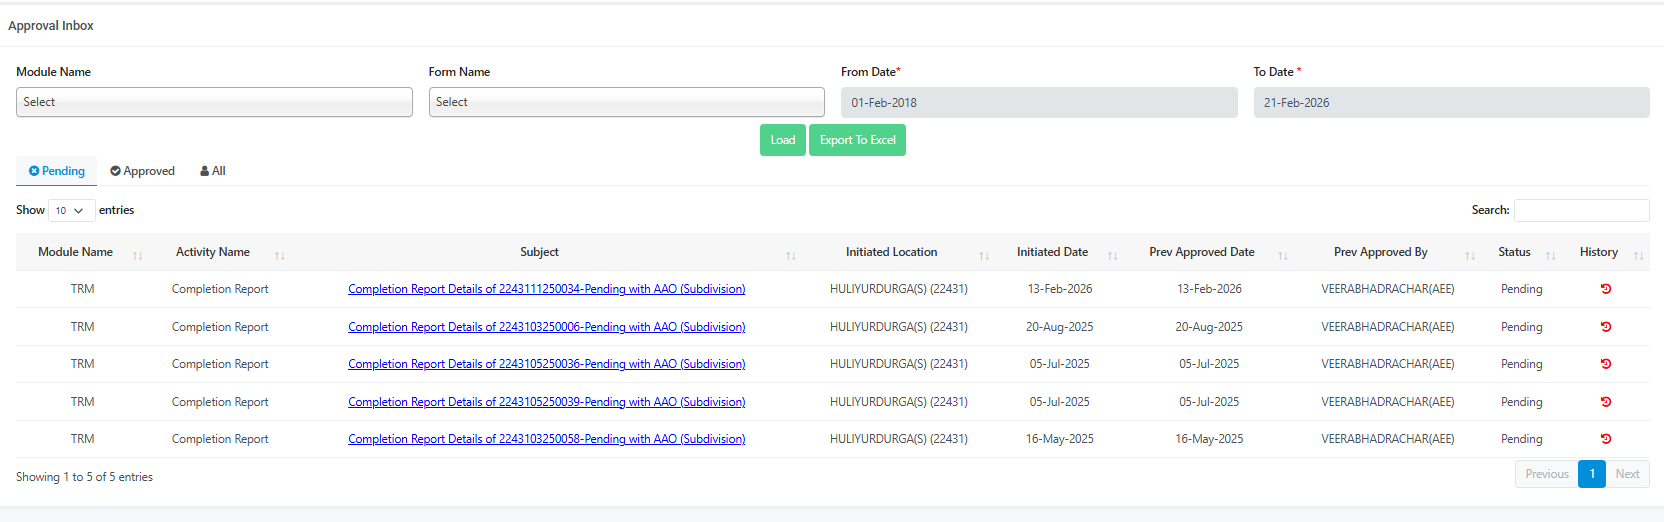The height and width of the screenshot is (522, 1664).
Task: Open history for record 2243103250006
Action: [1605, 327]
